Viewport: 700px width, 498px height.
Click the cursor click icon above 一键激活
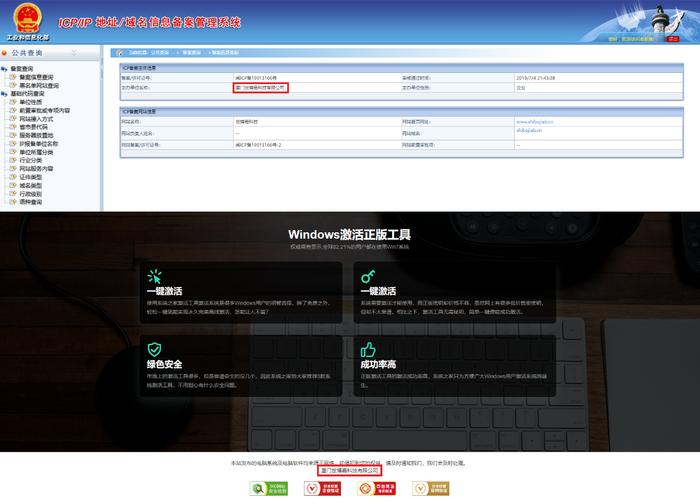pyautogui.click(x=154, y=277)
